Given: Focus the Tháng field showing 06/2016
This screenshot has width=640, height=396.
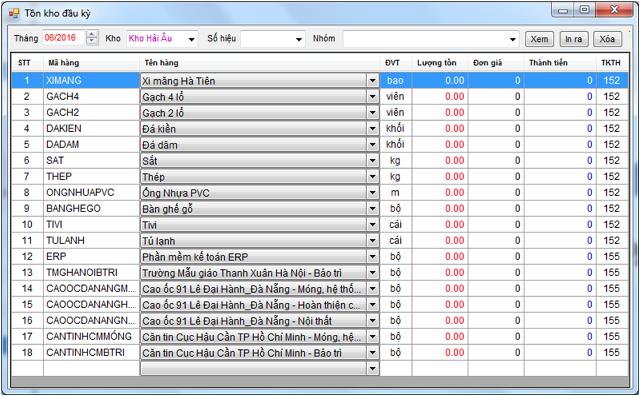Looking at the screenshot, I should click(64, 38).
